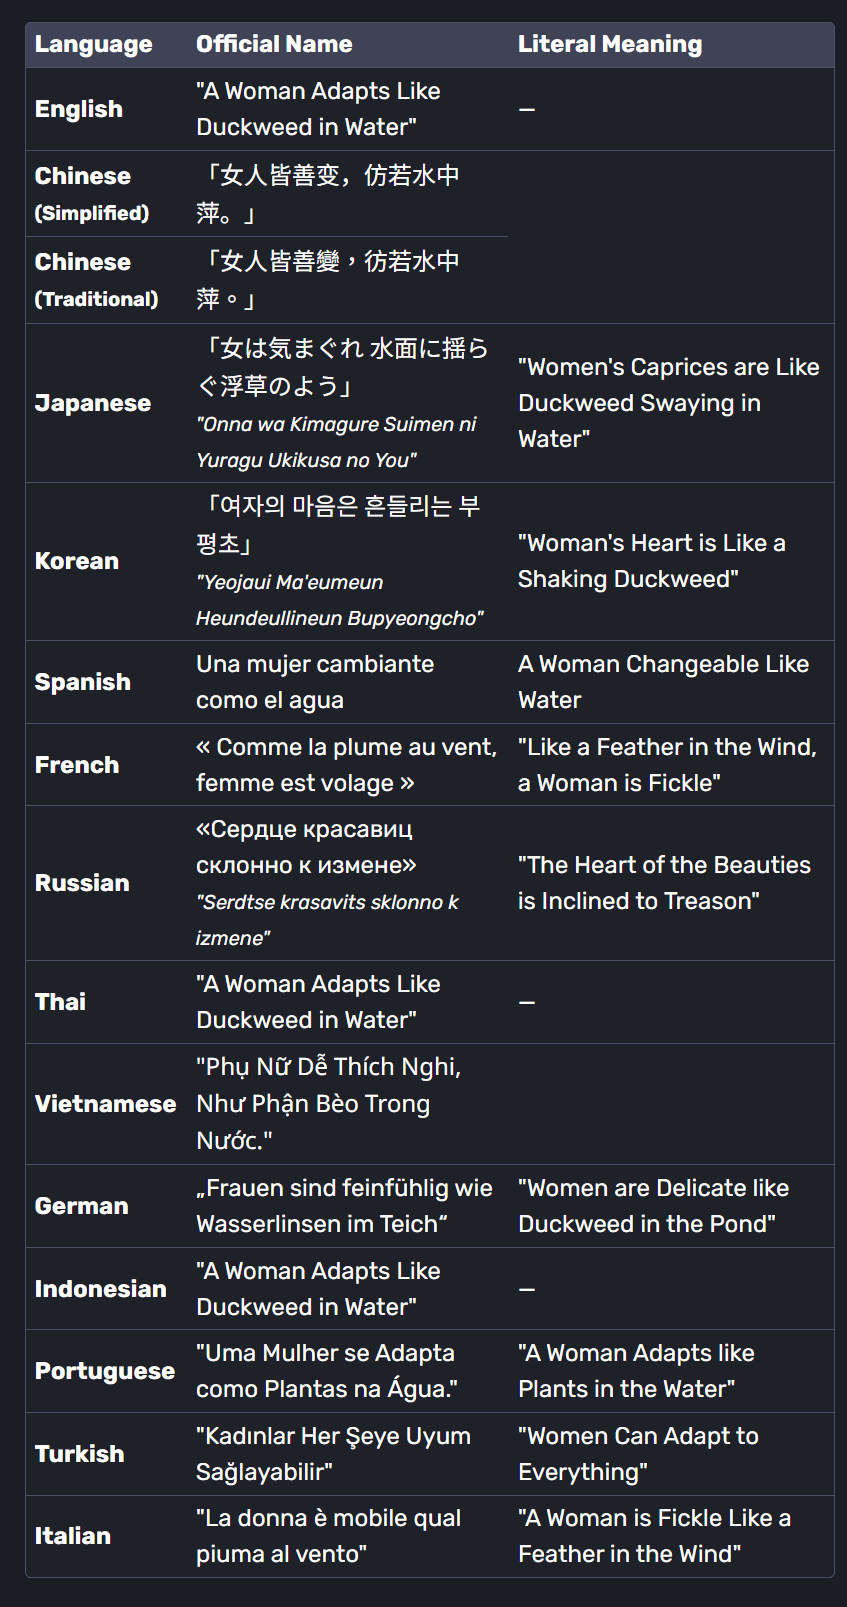Click the Turkish name "Kadınlar Her Şeye Uyum"
The image size is (847, 1607).
(x=333, y=1454)
